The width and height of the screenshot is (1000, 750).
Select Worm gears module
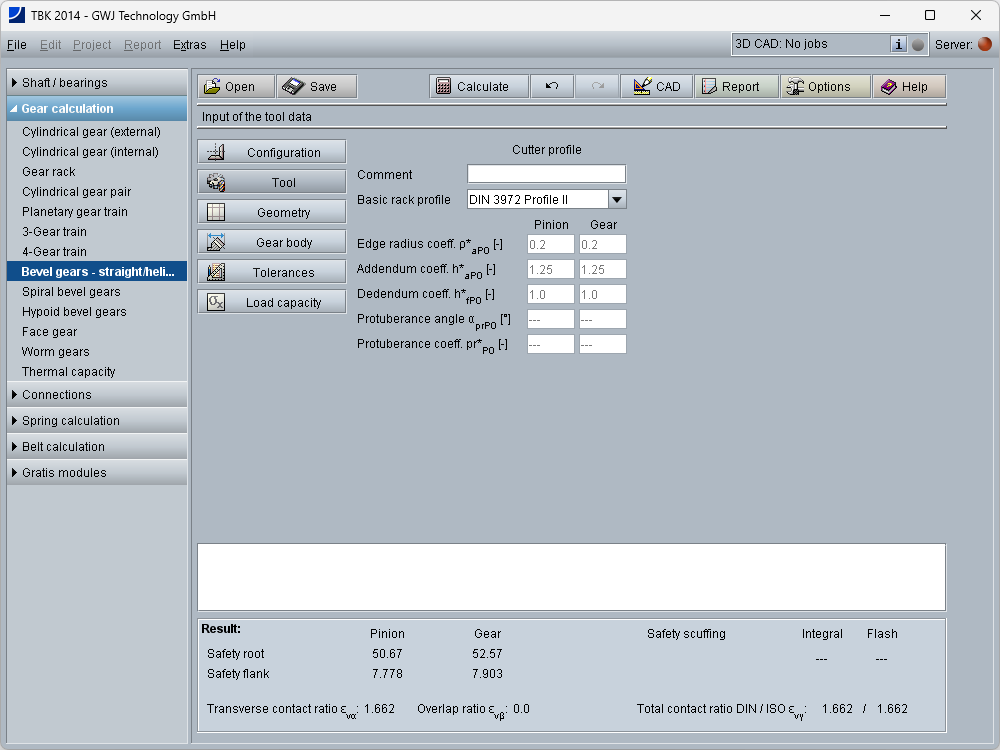click(55, 352)
